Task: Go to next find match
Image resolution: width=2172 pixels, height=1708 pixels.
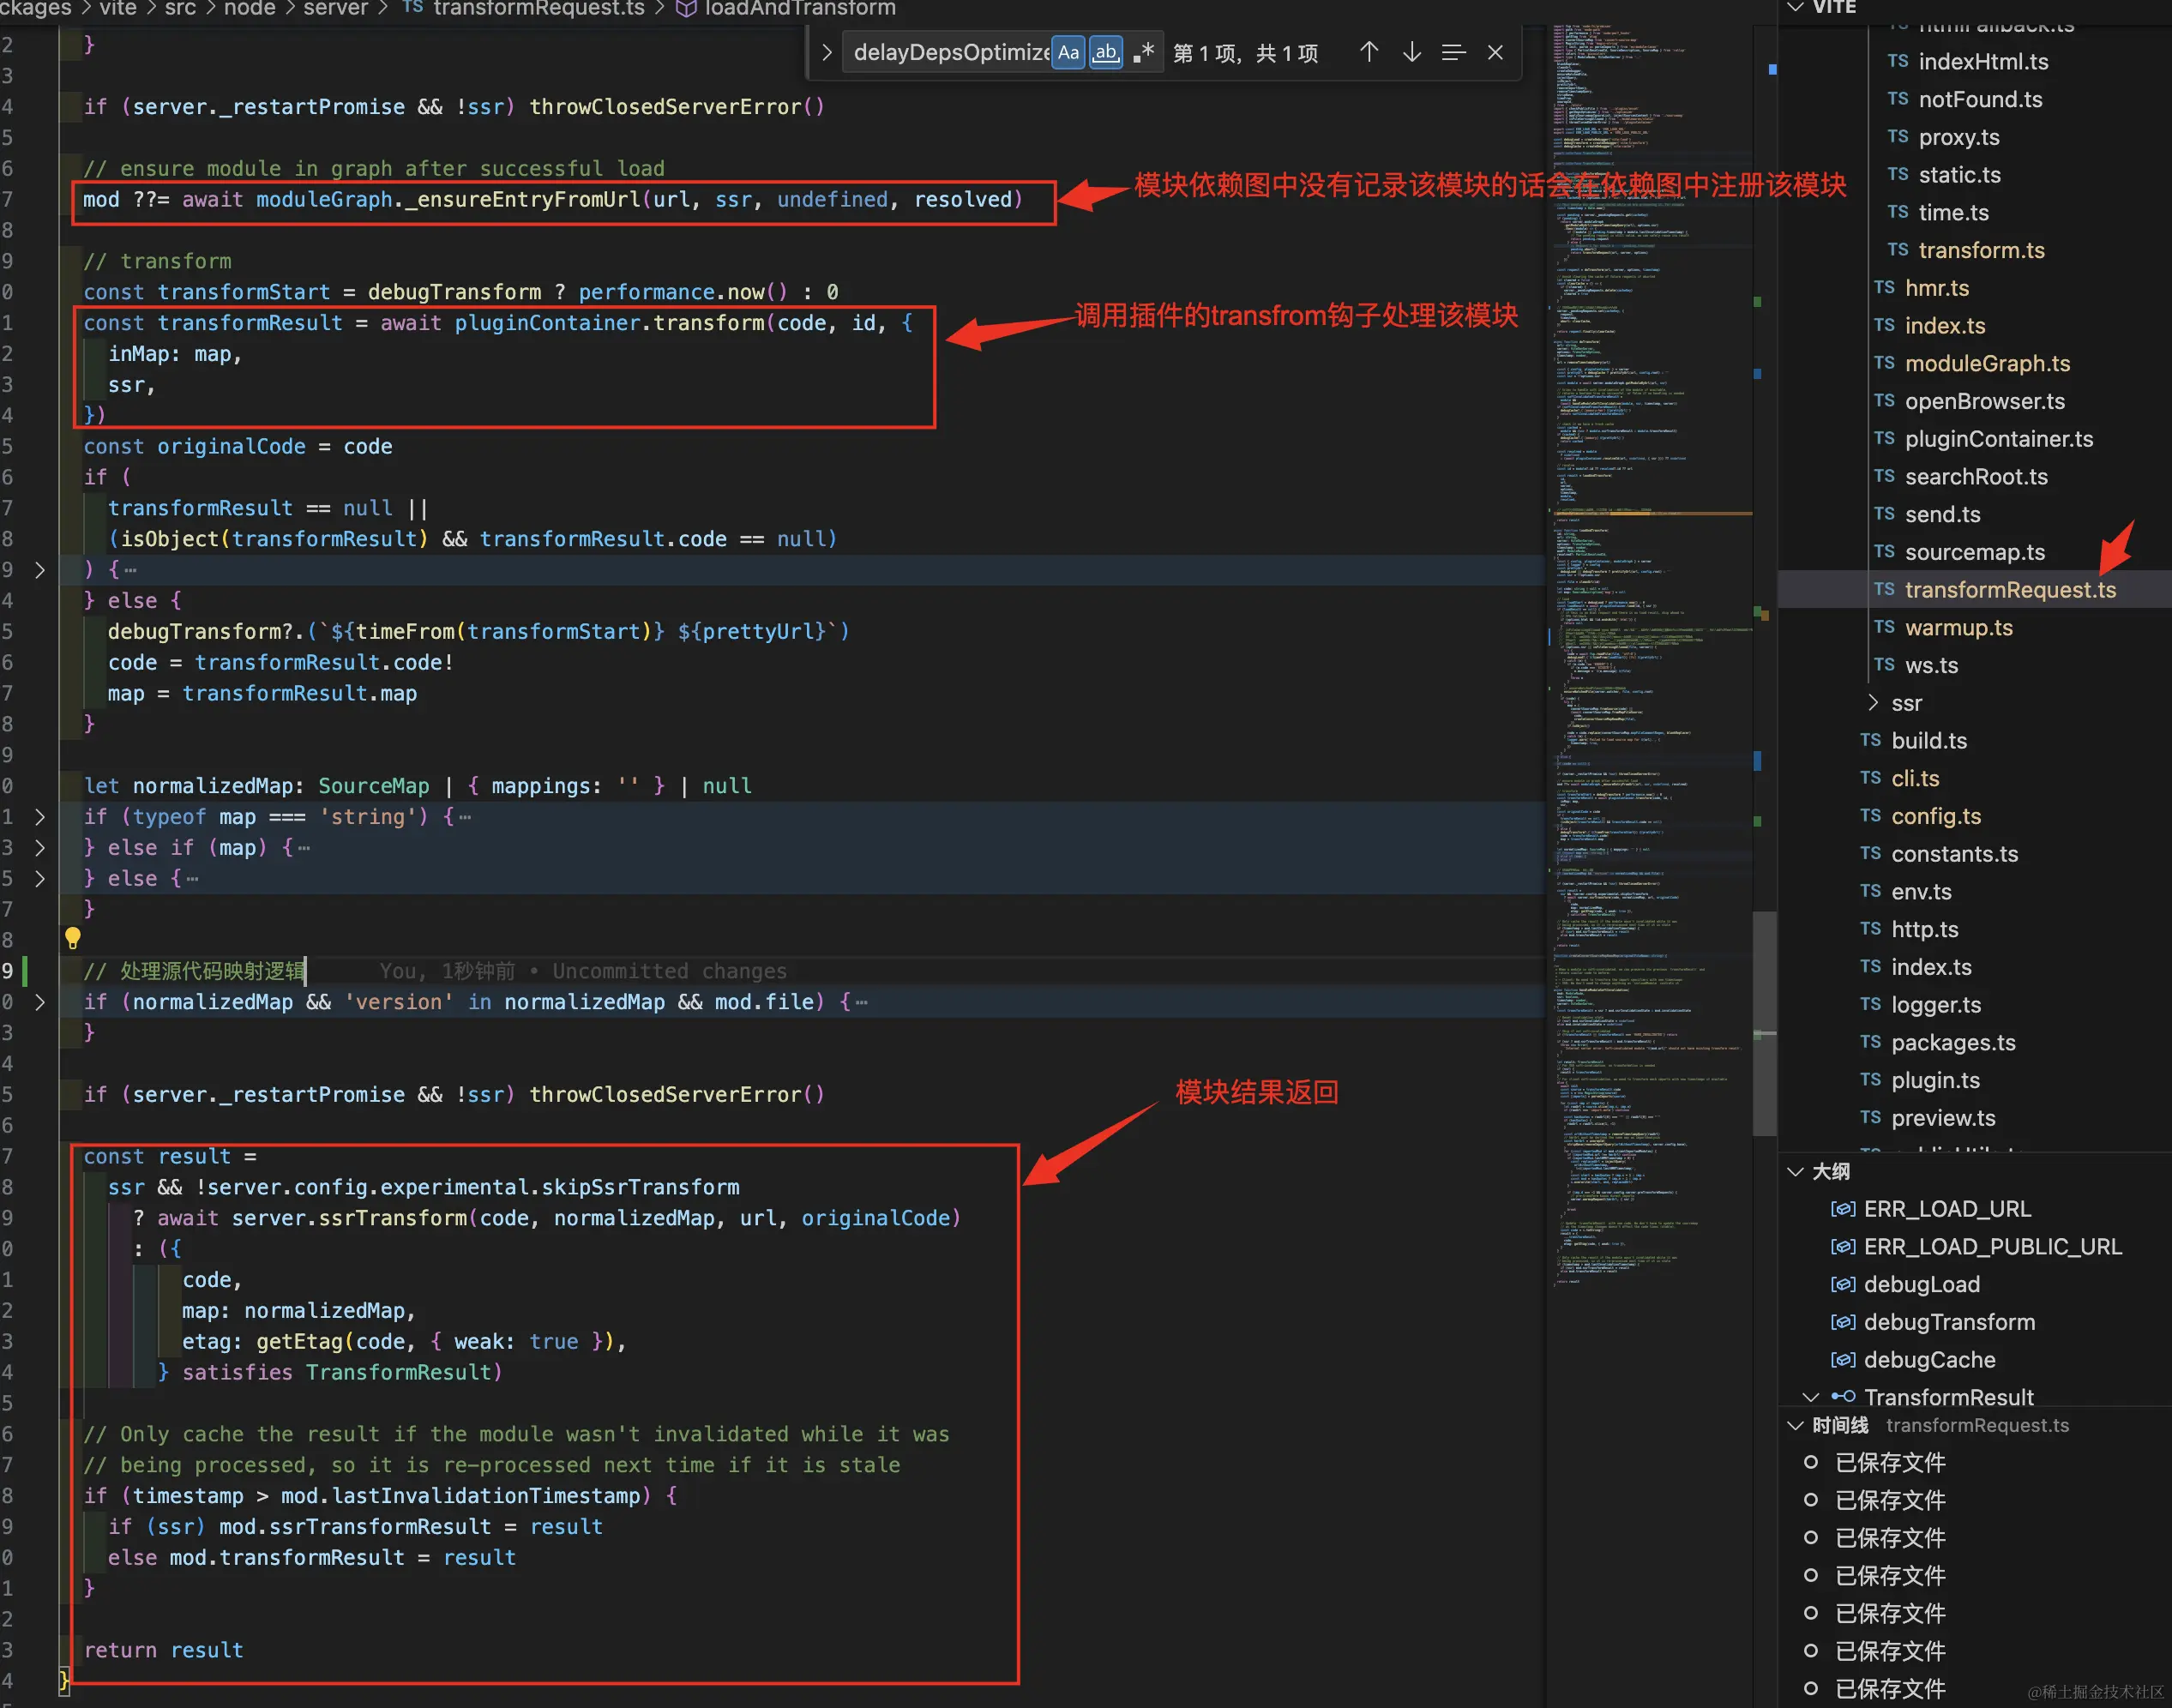Action: pos(1411,53)
